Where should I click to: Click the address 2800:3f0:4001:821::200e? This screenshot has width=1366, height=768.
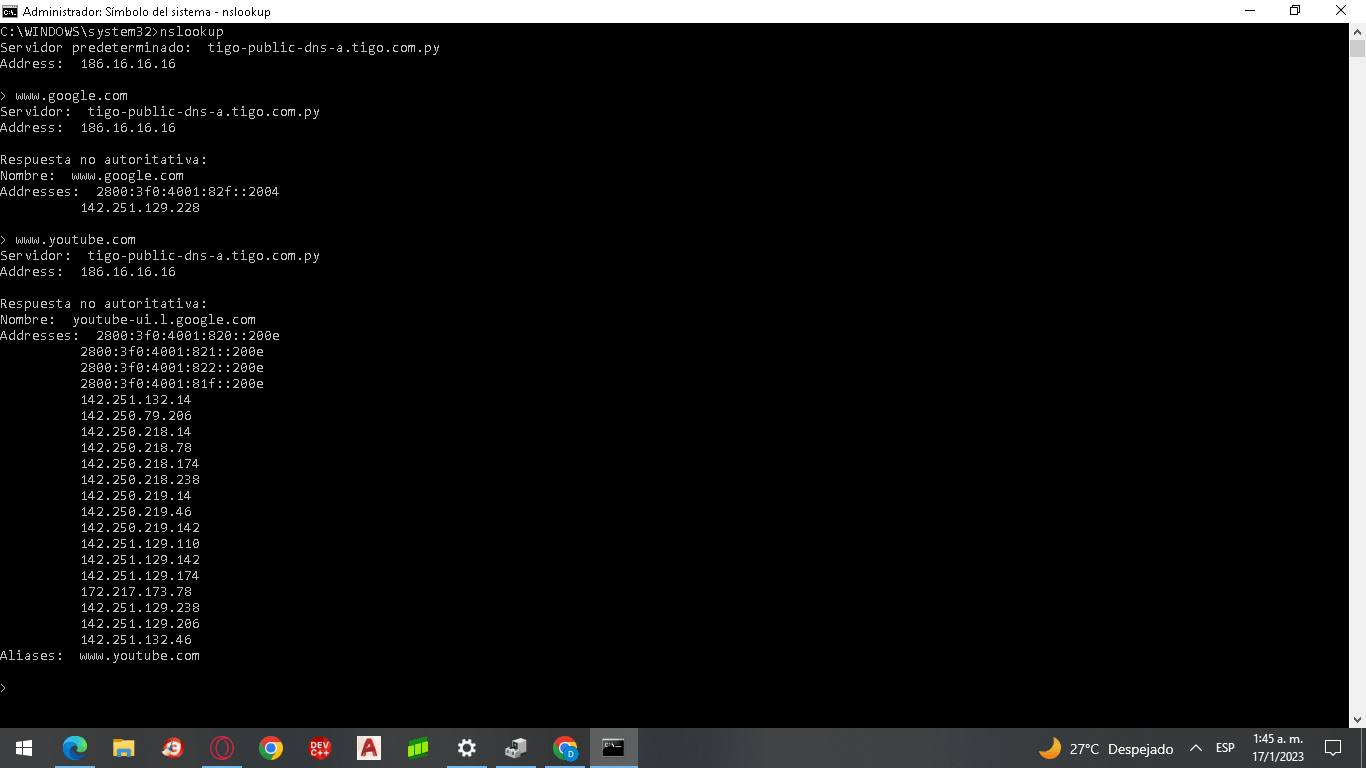tap(172, 352)
